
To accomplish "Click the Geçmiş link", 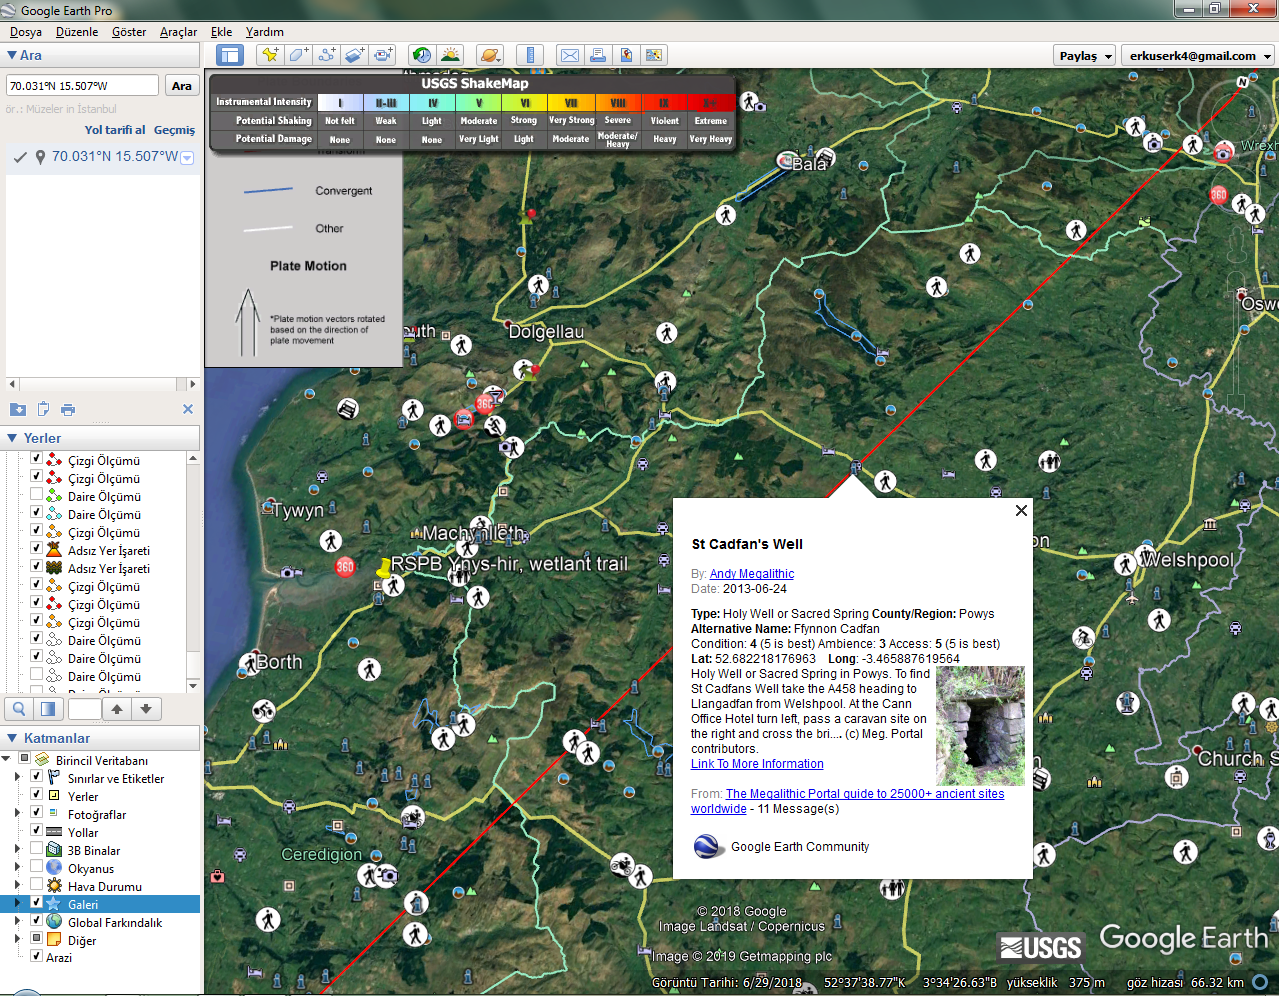I will click(175, 130).
